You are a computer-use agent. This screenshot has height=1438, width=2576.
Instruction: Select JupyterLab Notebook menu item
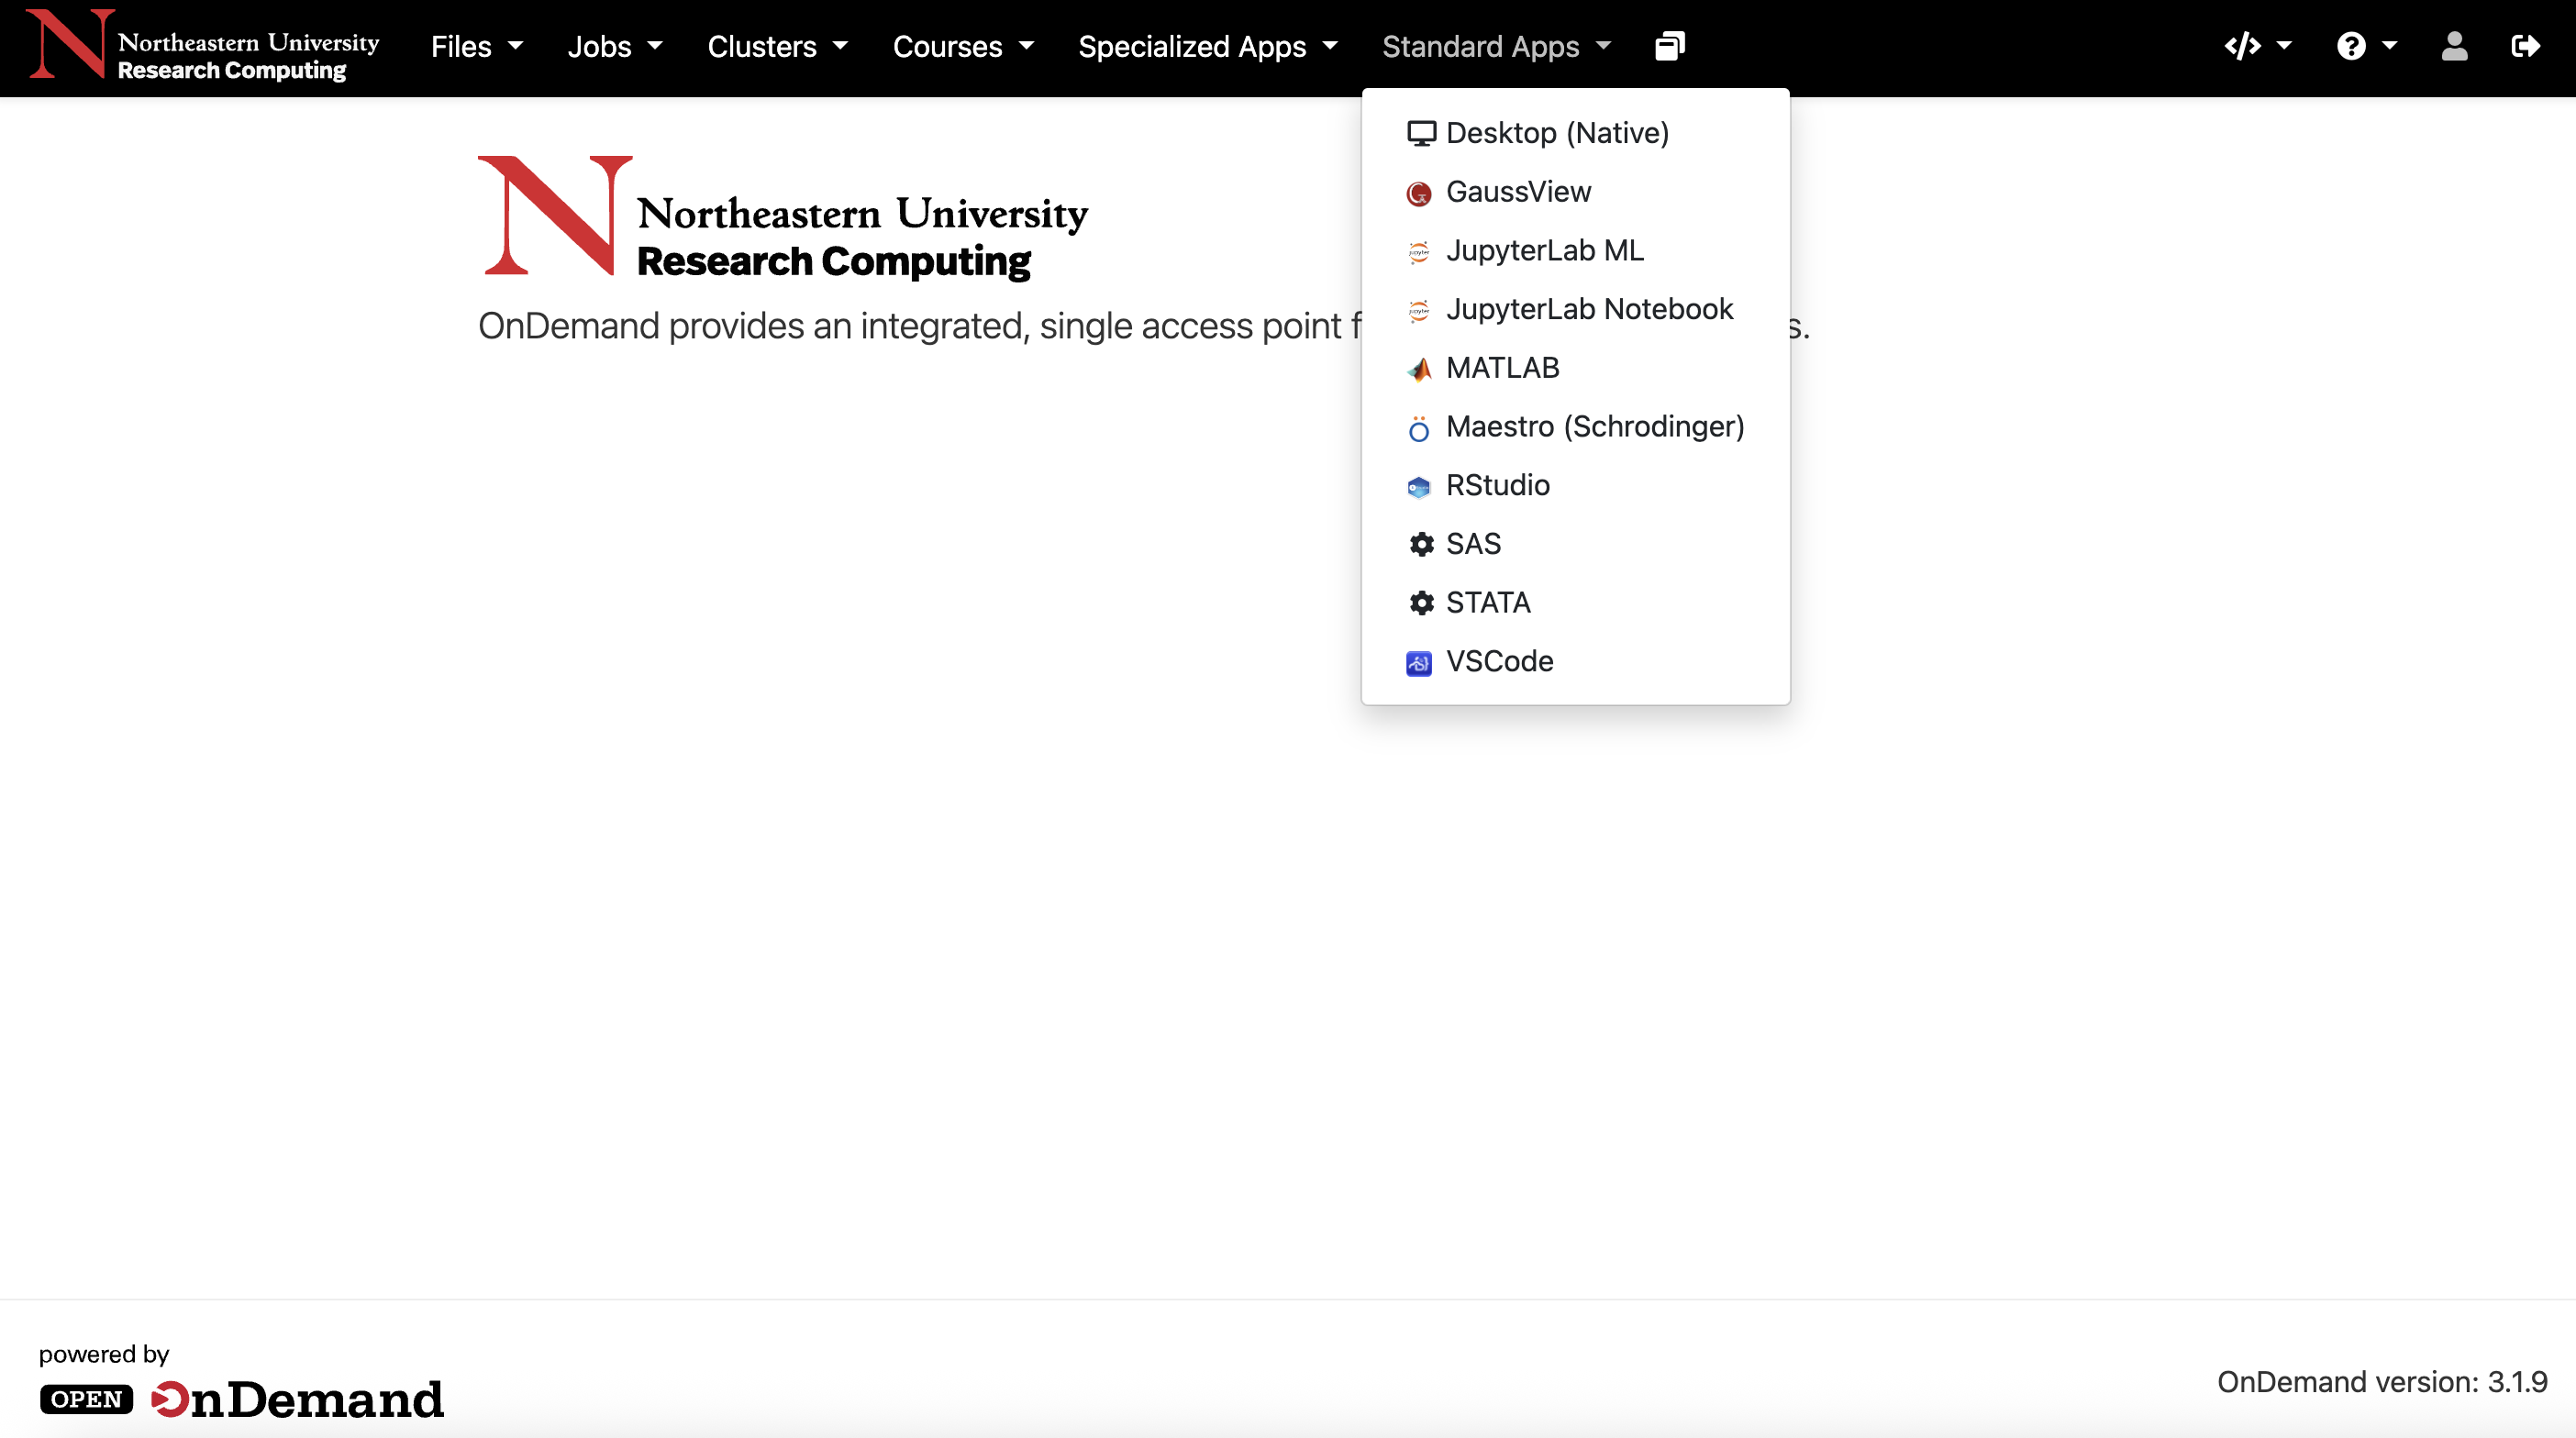point(1588,309)
